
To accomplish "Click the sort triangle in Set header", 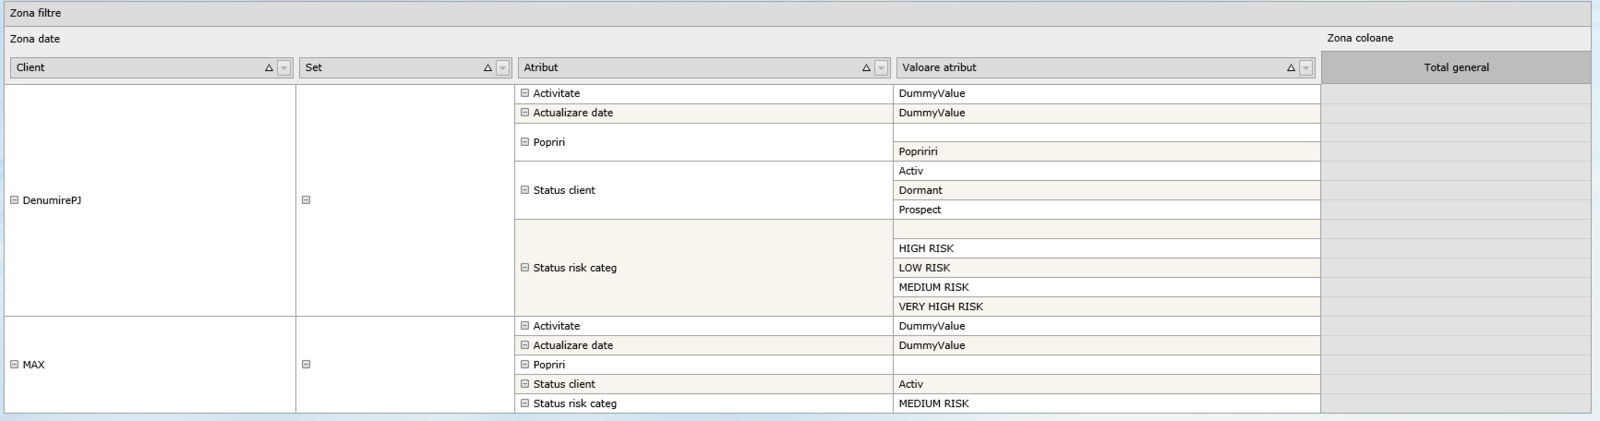I will pos(488,68).
